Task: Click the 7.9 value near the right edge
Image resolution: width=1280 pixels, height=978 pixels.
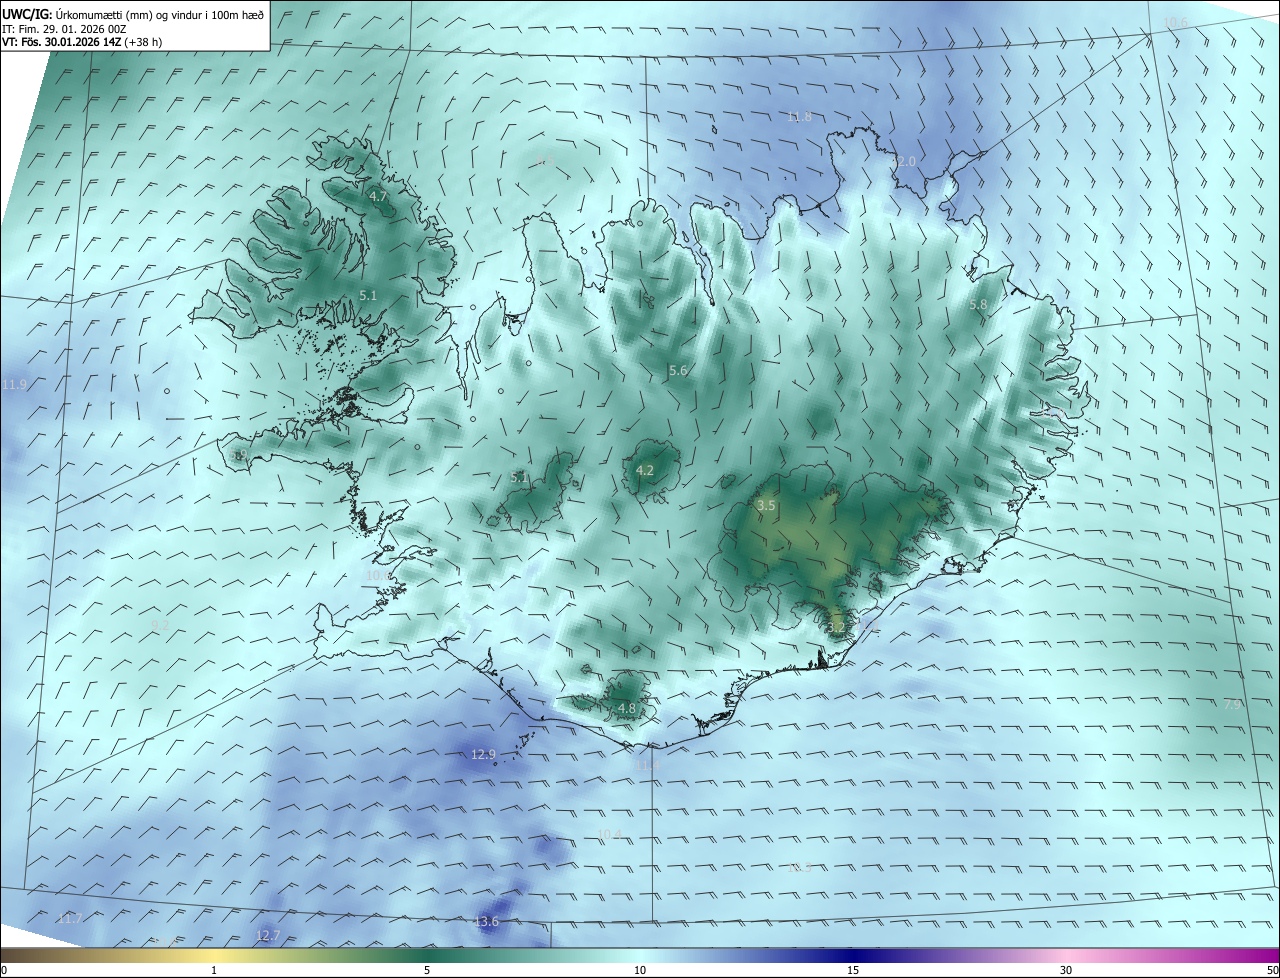Action: (1233, 705)
